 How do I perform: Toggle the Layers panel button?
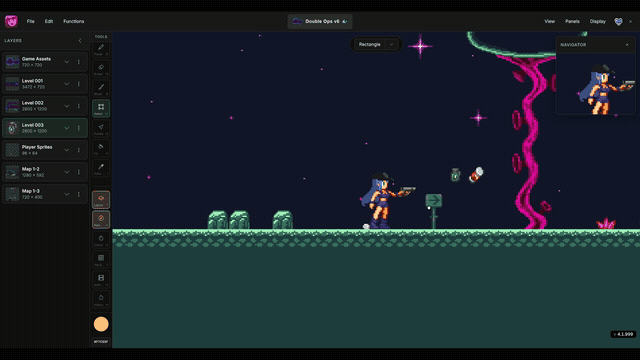click(x=101, y=200)
